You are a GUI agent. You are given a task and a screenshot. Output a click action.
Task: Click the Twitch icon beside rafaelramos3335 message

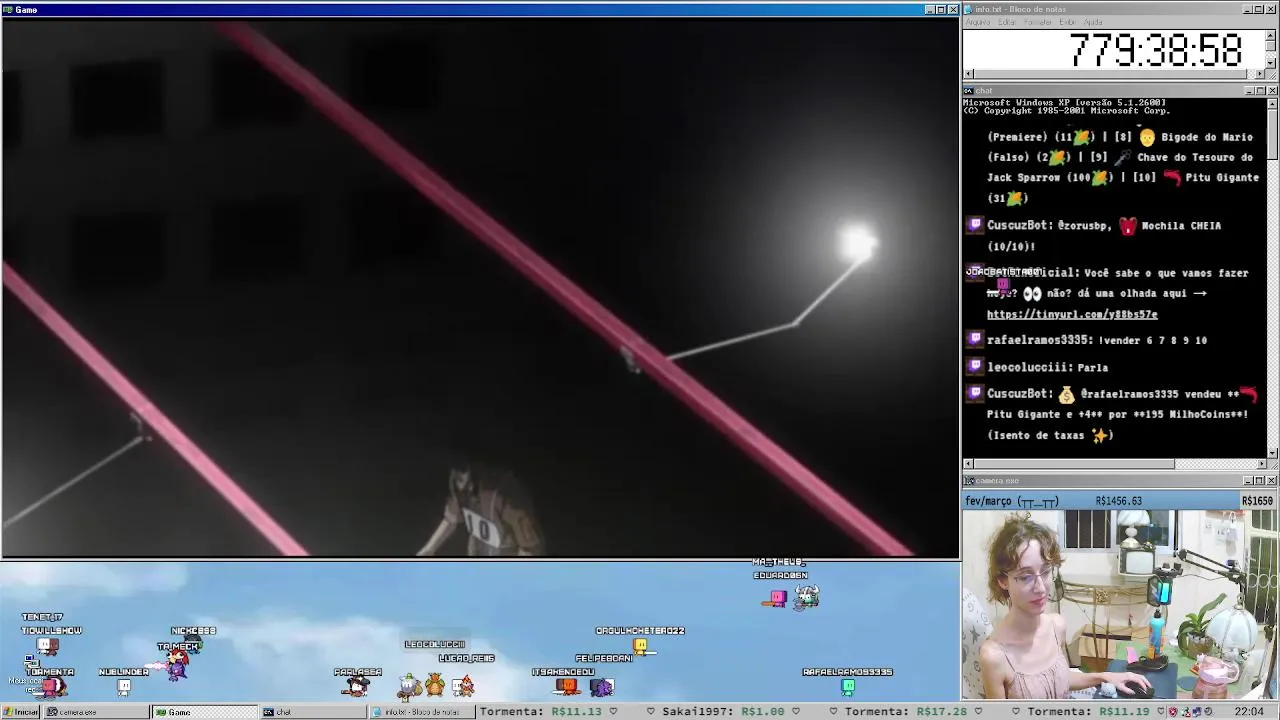point(975,340)
